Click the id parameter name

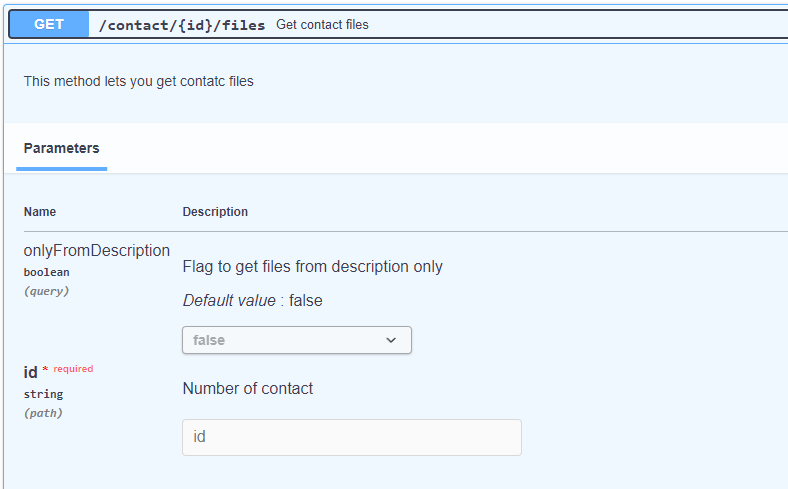tap(30, 372)
